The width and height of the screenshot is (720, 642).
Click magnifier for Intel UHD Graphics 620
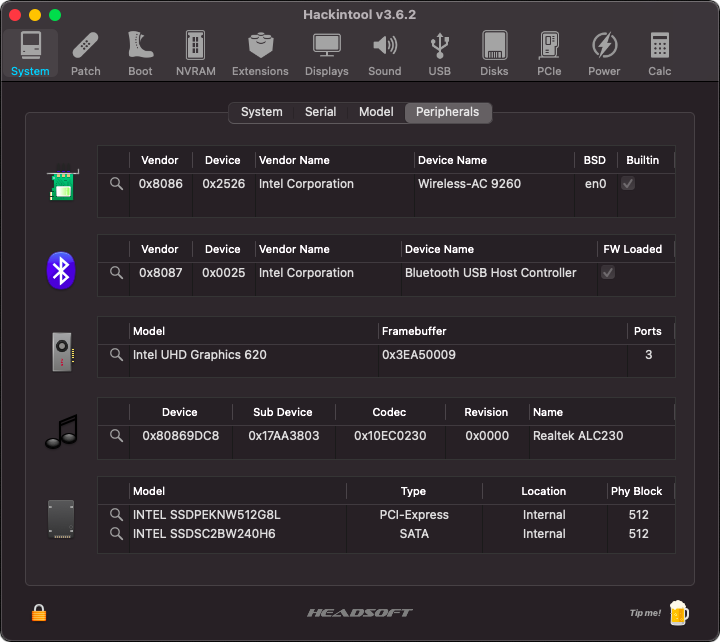pos(117,355)
